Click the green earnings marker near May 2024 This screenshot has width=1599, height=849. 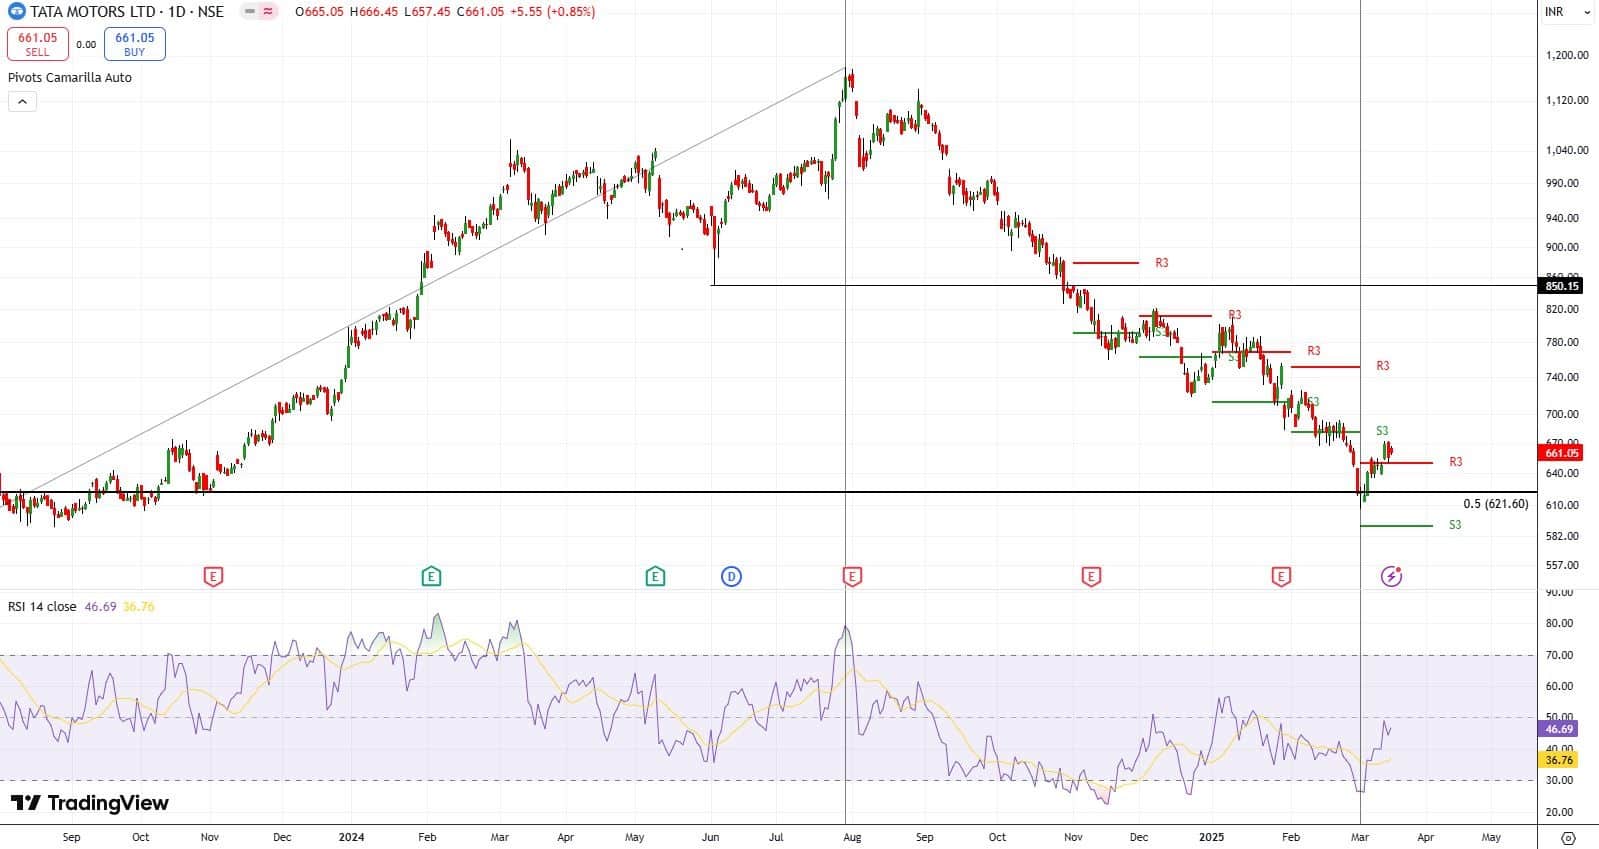(x=655, y=576)
